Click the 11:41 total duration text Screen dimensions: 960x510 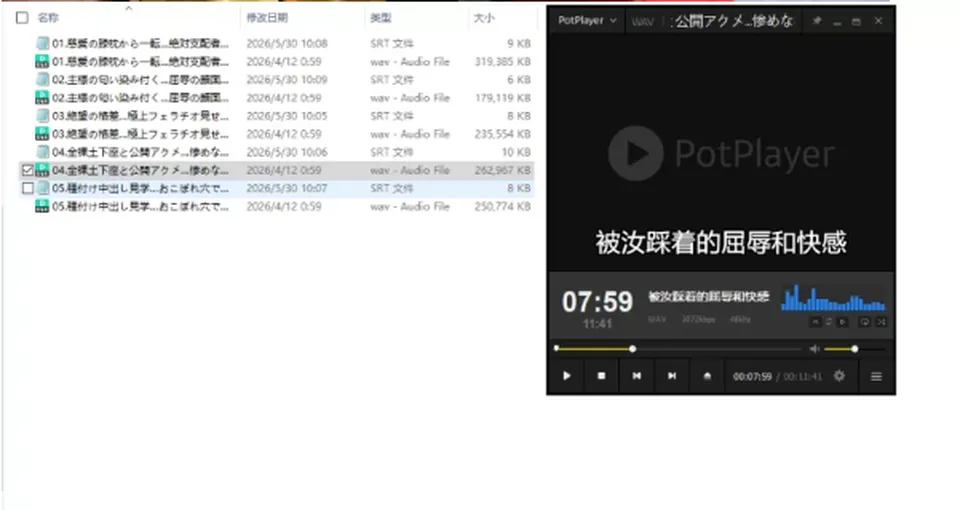tap(597, 323)
